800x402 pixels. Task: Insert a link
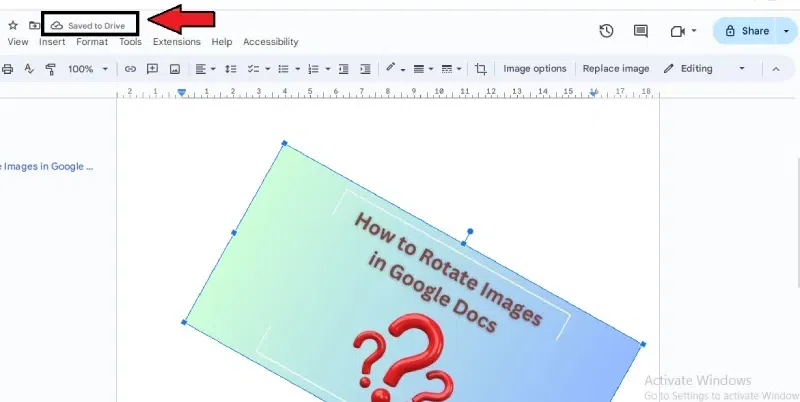130,69
